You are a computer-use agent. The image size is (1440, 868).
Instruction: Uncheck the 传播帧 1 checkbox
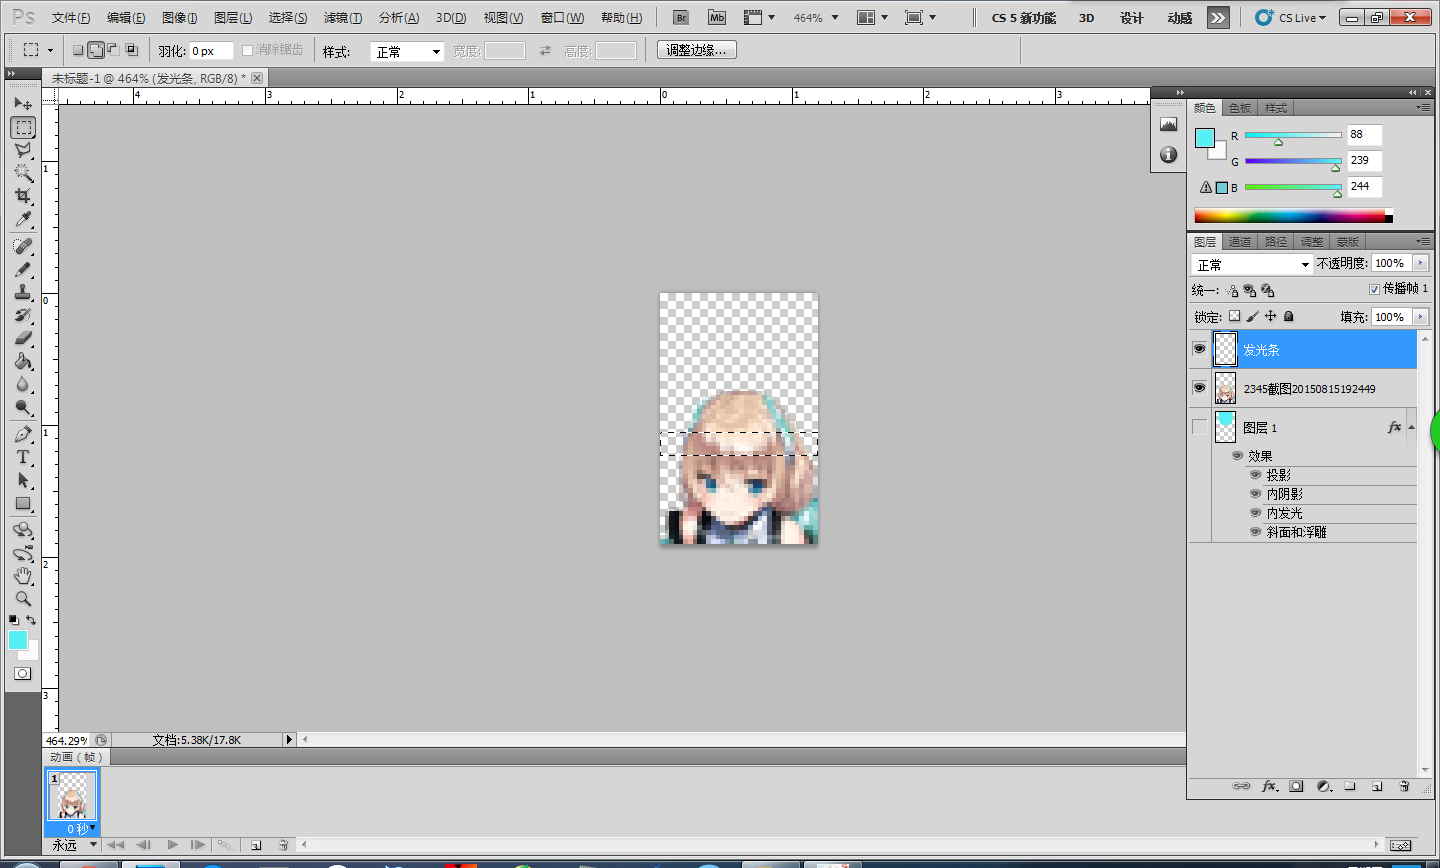point(1374,289)
